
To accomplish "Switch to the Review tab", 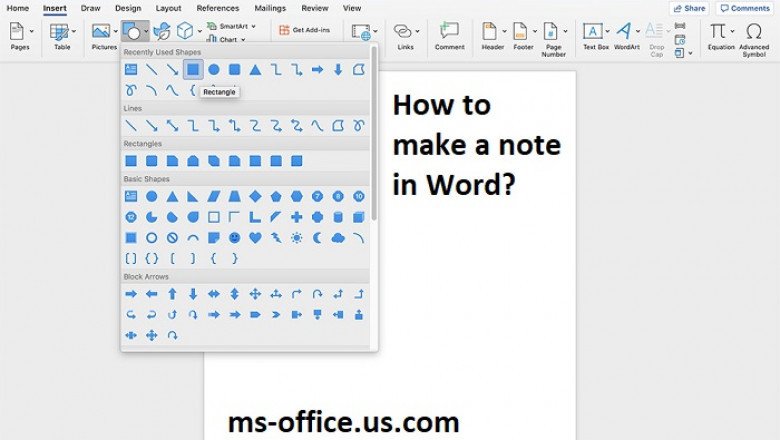I will [x=314, y=8].
